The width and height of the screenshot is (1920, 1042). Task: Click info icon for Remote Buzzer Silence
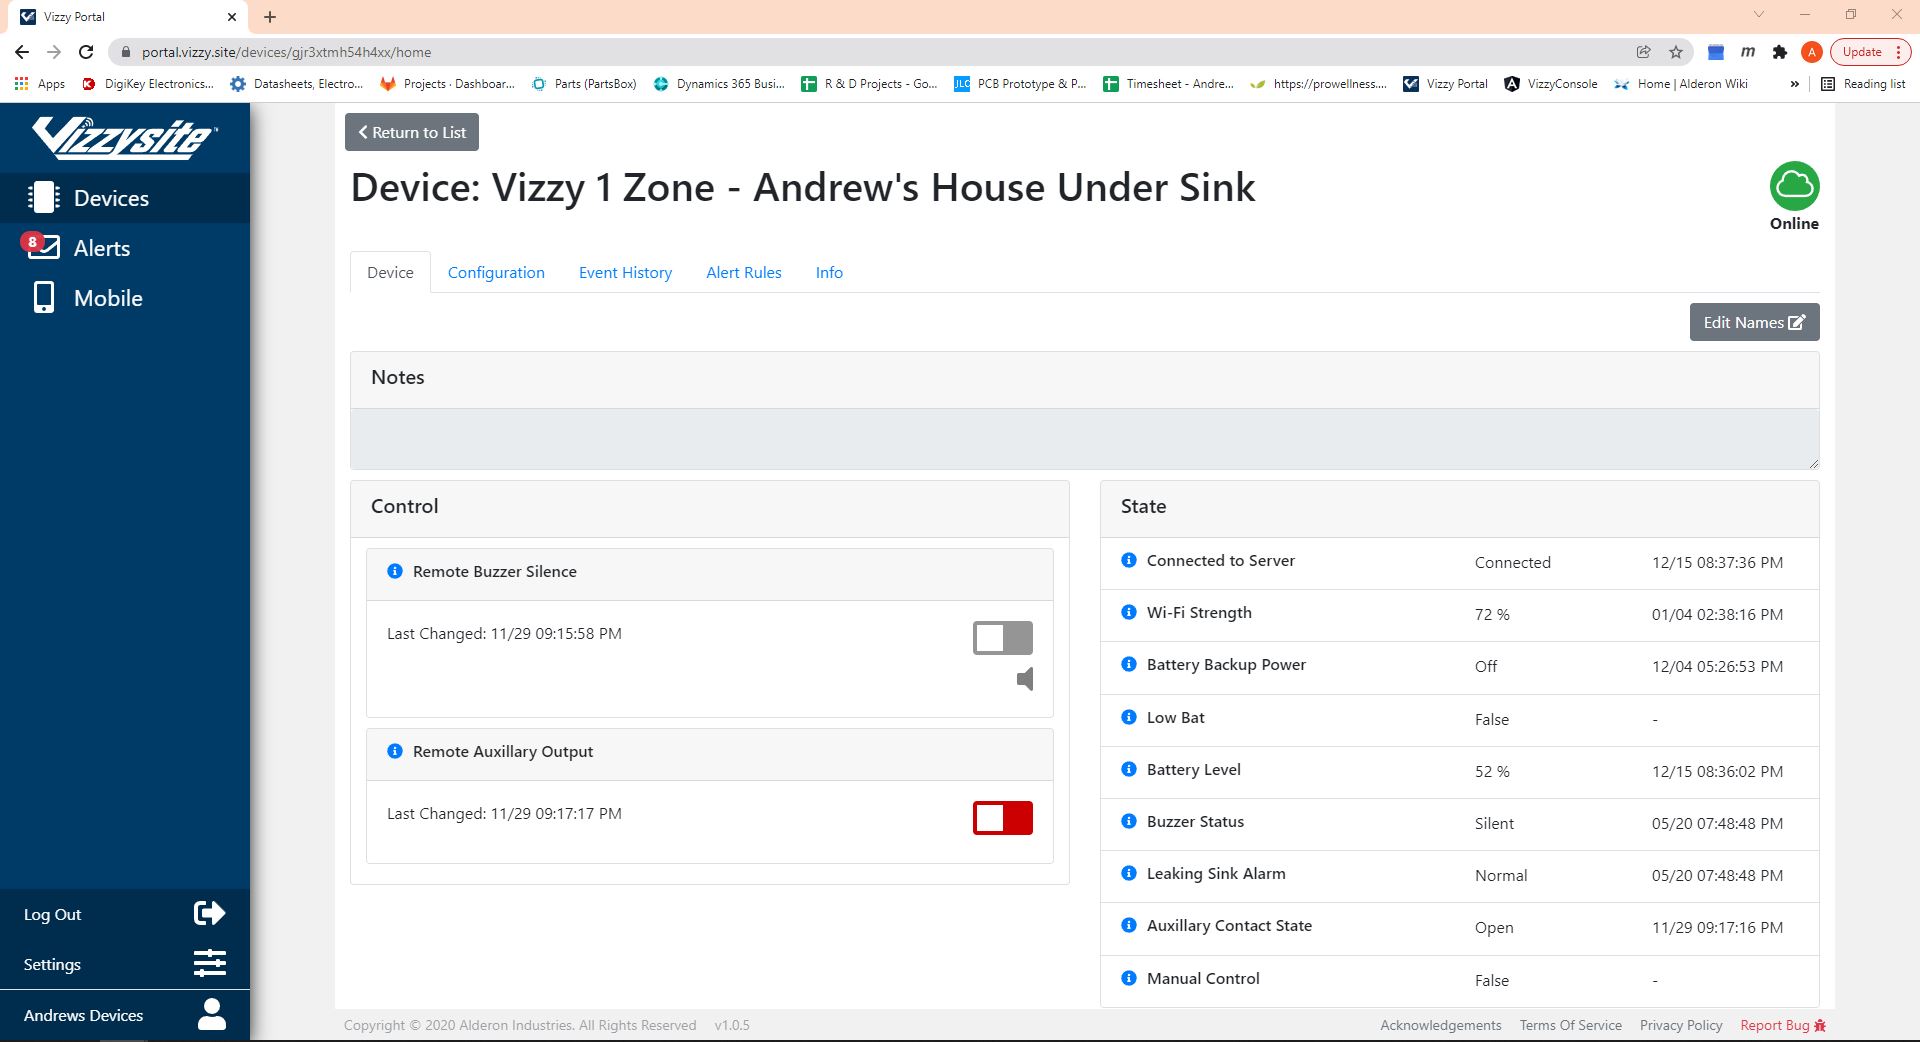(395, 571)
